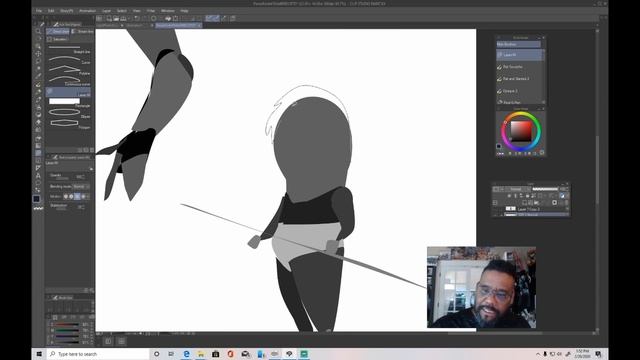Choose the Ellipse sub tool
The height and width of the screenshot is (360, 640).
click(69, 113)
